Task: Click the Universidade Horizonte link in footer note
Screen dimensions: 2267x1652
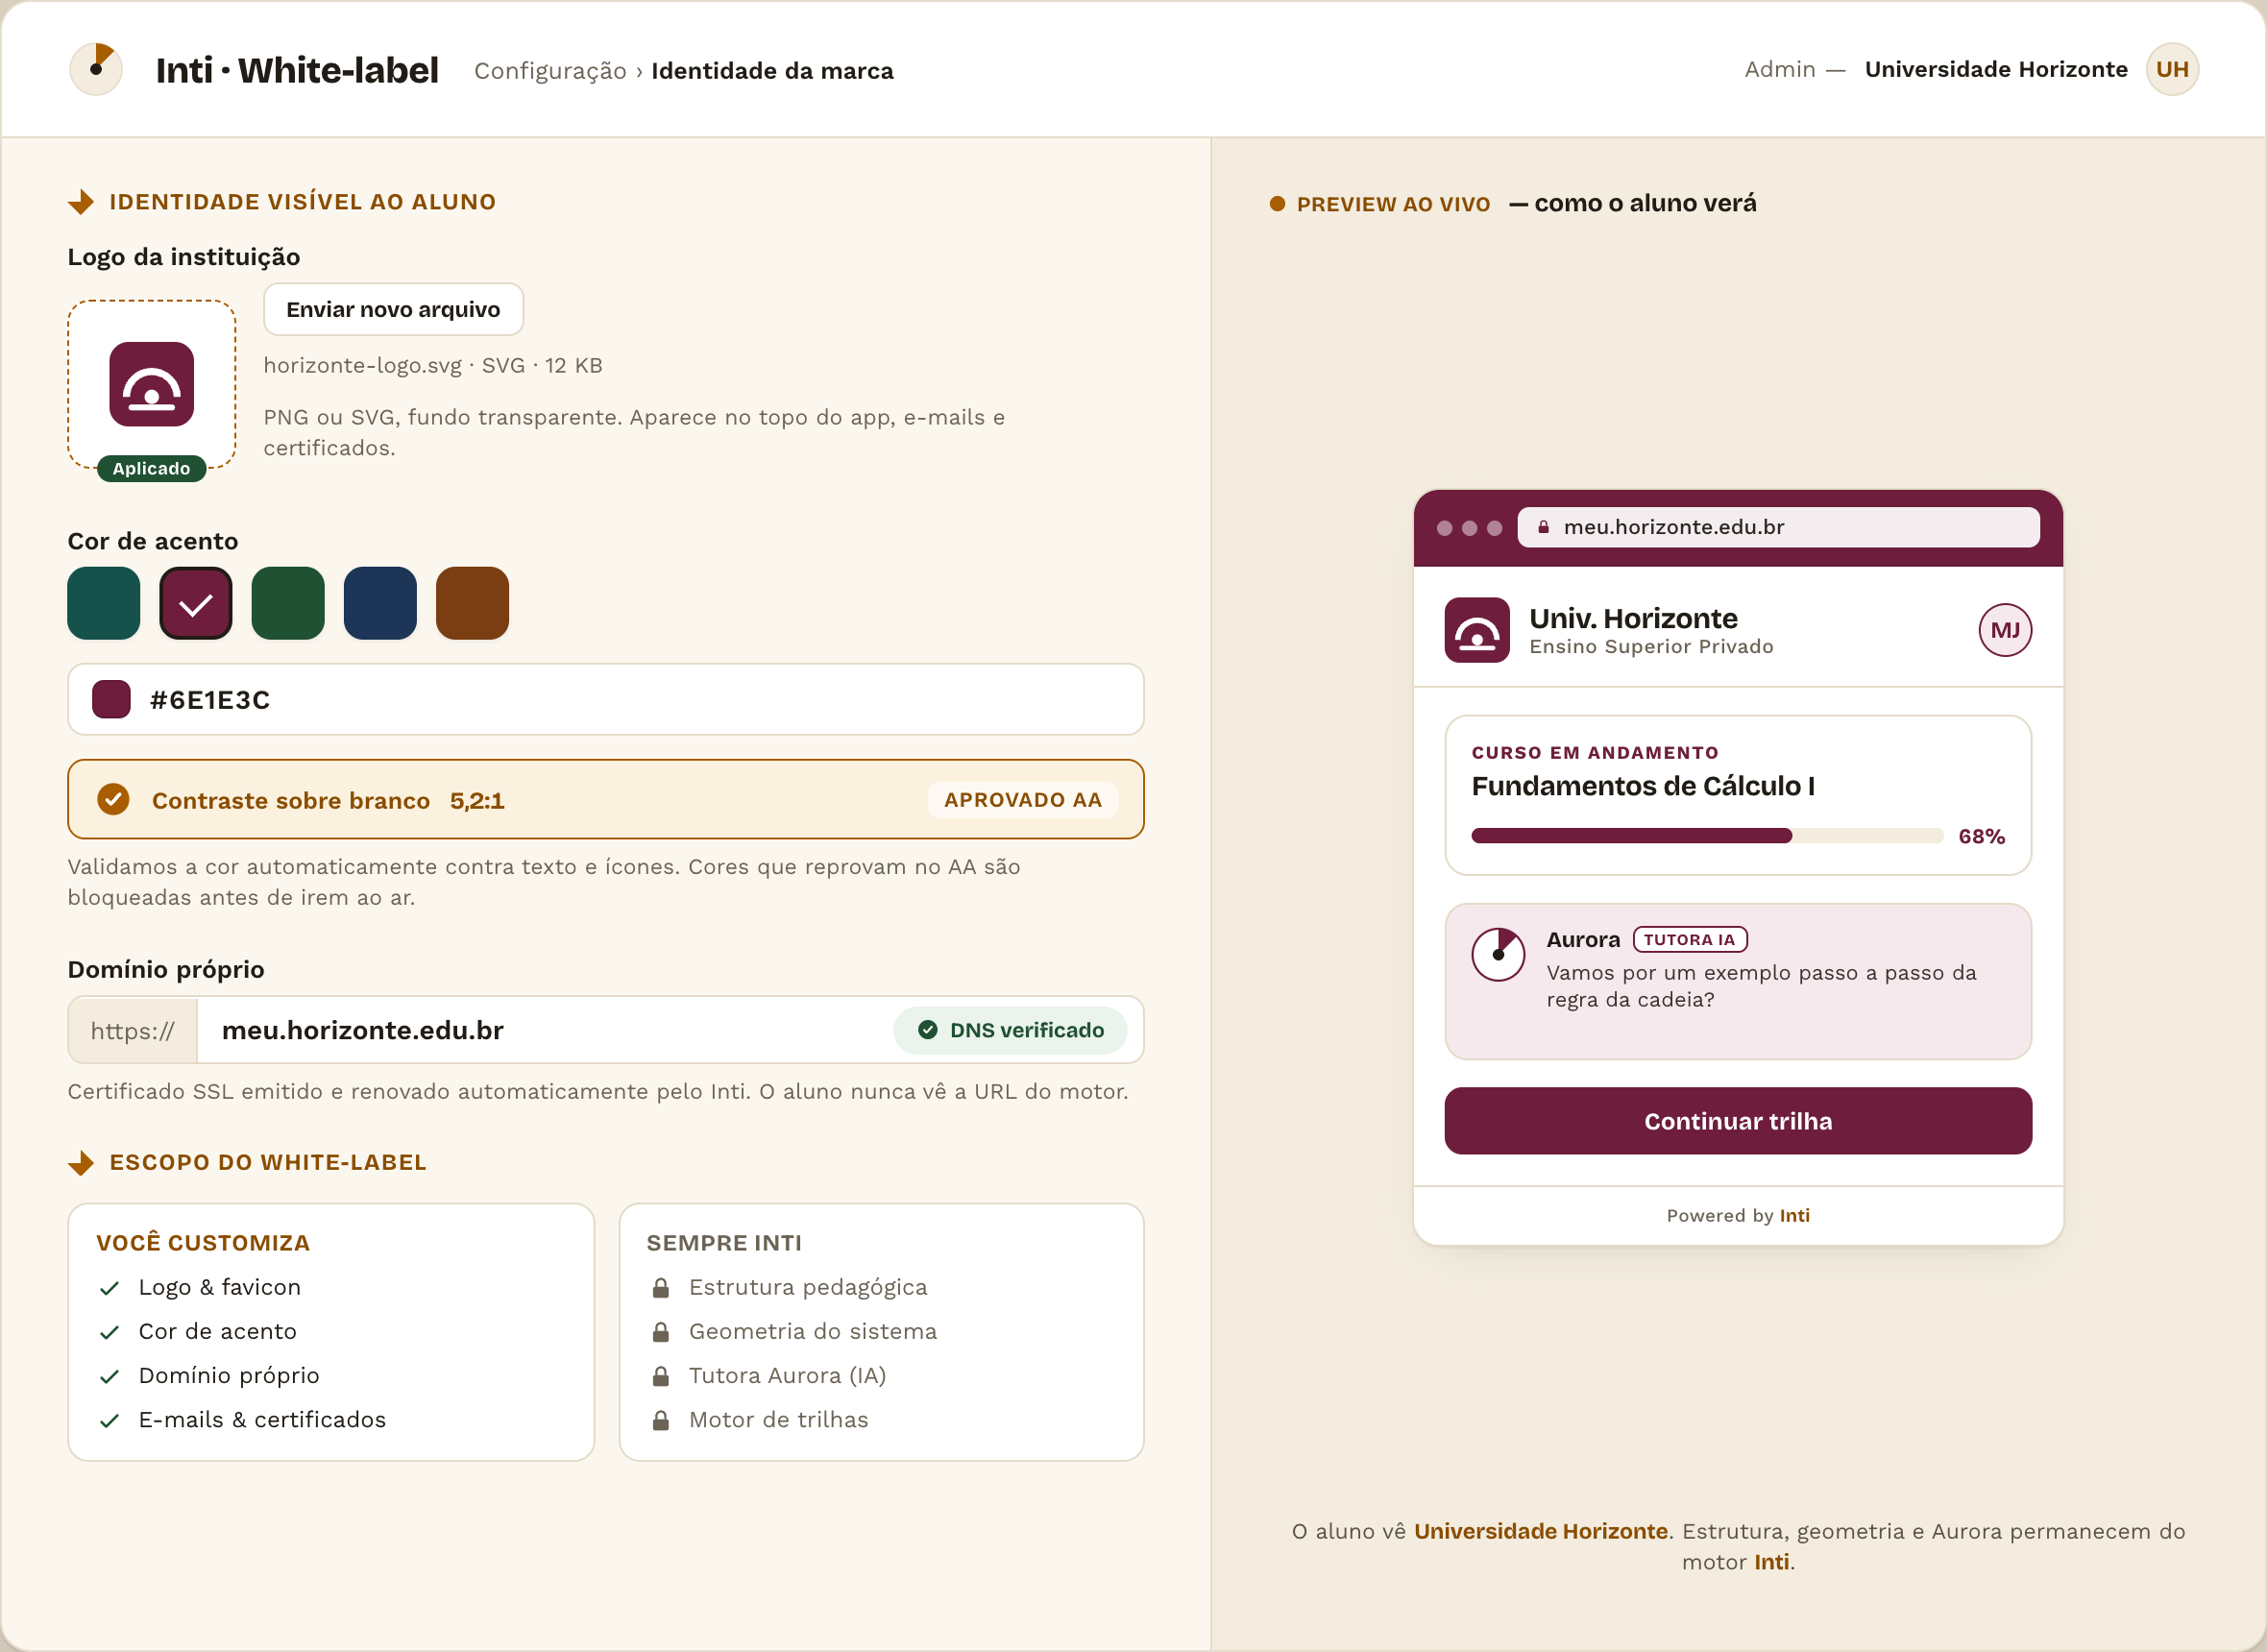Action: click(x=1541, y=1531)
